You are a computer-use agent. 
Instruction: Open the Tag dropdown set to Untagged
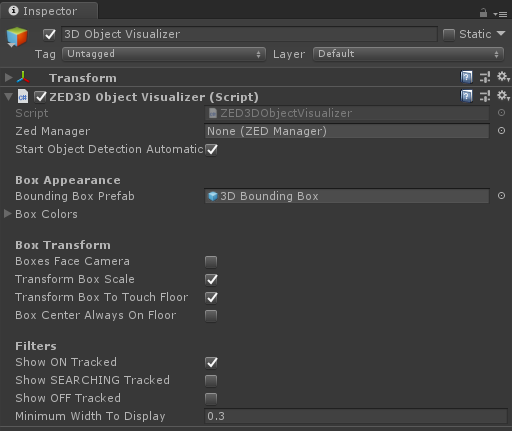click(164, 54)
